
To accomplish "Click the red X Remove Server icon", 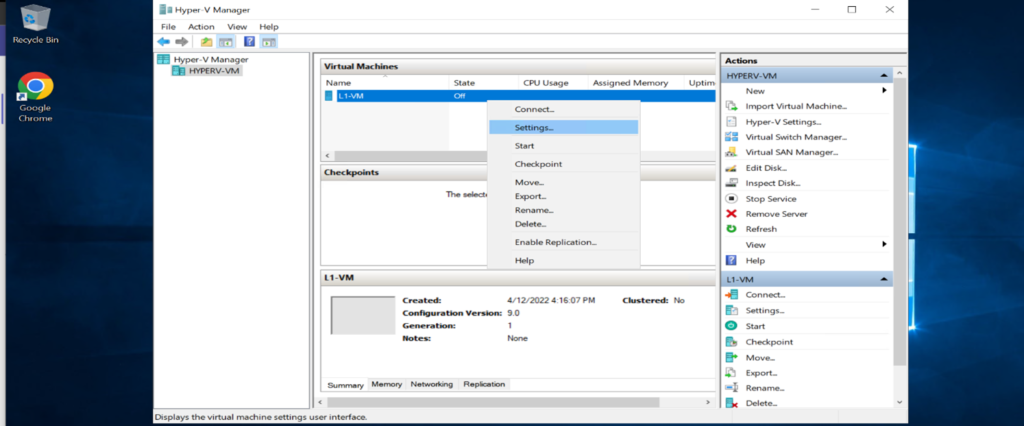I will tap(732, 214).
